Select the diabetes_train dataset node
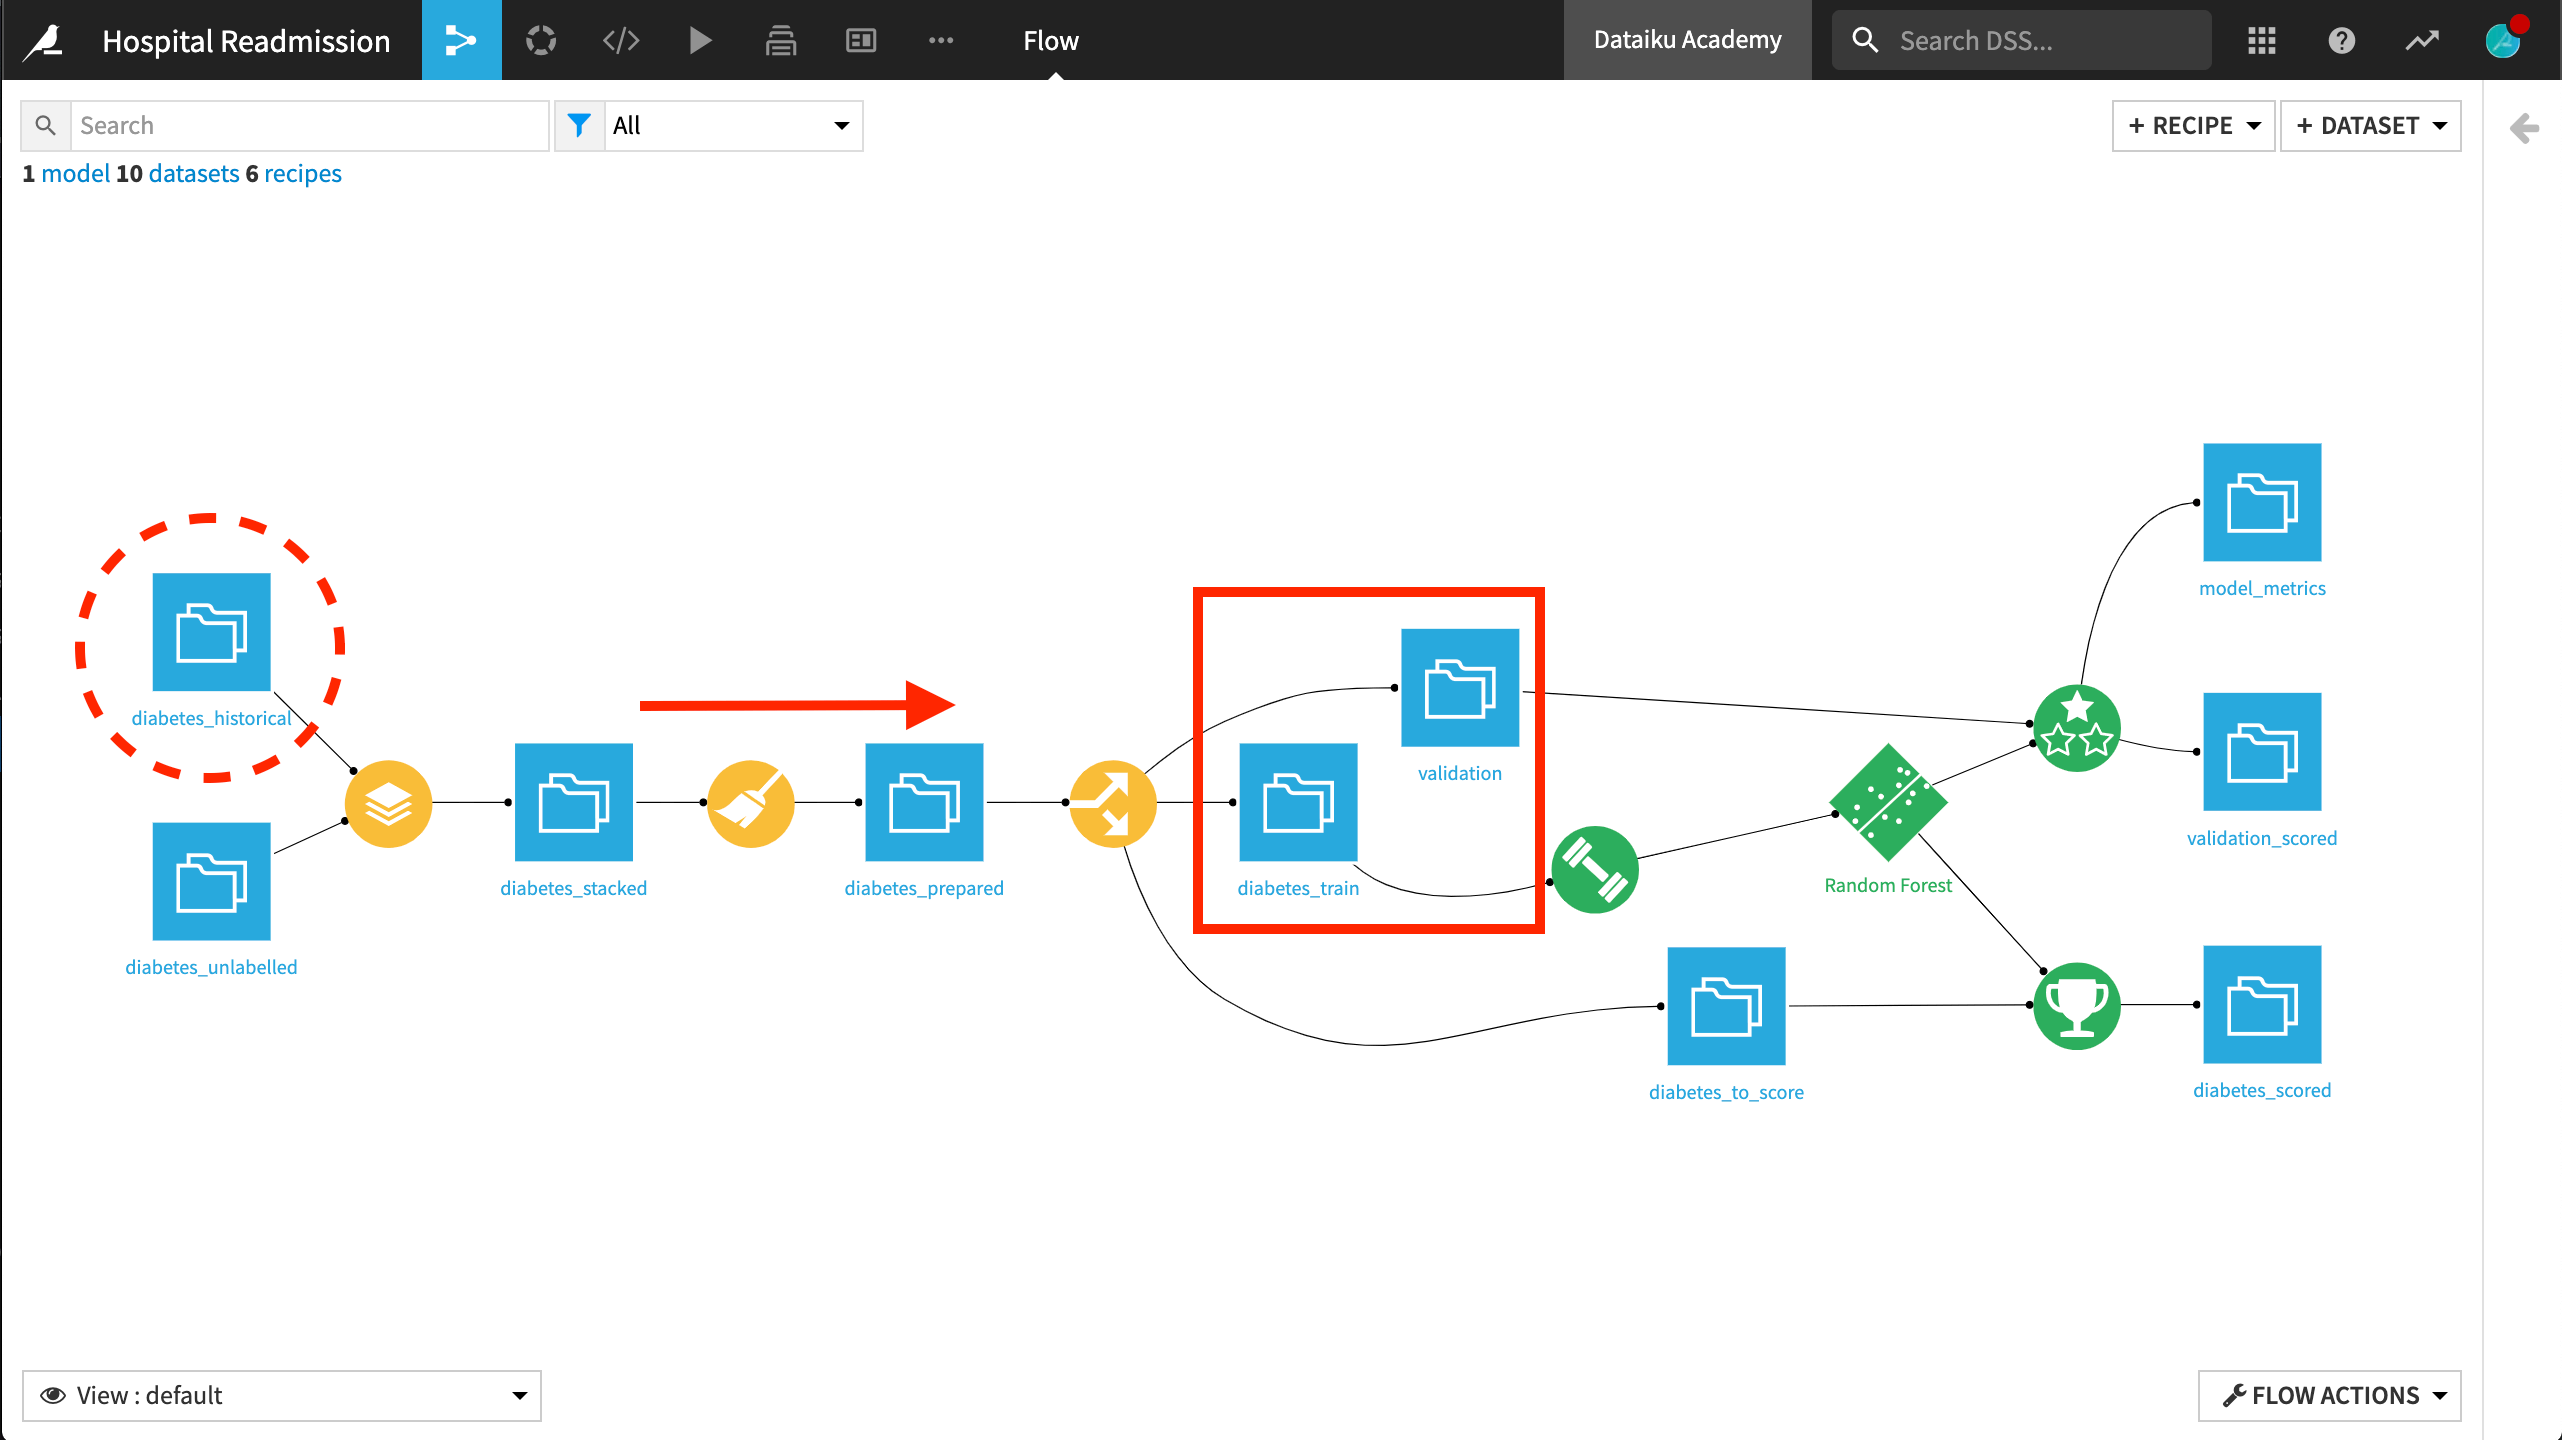Screen dimensions: 2562x1440 click(1298, 802)
